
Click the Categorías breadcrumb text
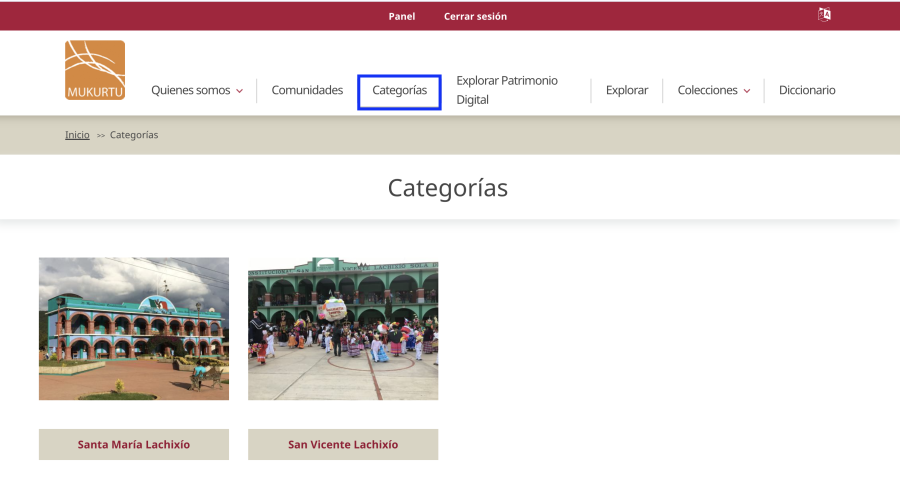(x=134, y=135)
